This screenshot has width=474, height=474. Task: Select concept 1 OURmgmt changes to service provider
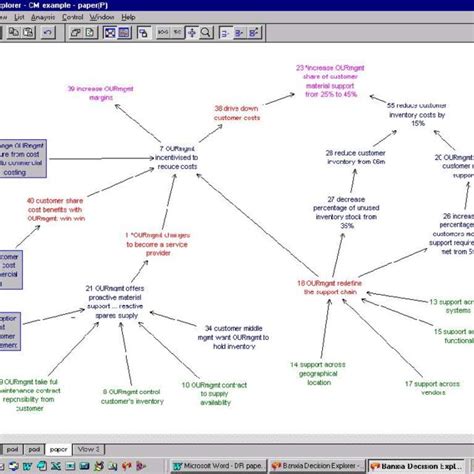click(158, 244)
